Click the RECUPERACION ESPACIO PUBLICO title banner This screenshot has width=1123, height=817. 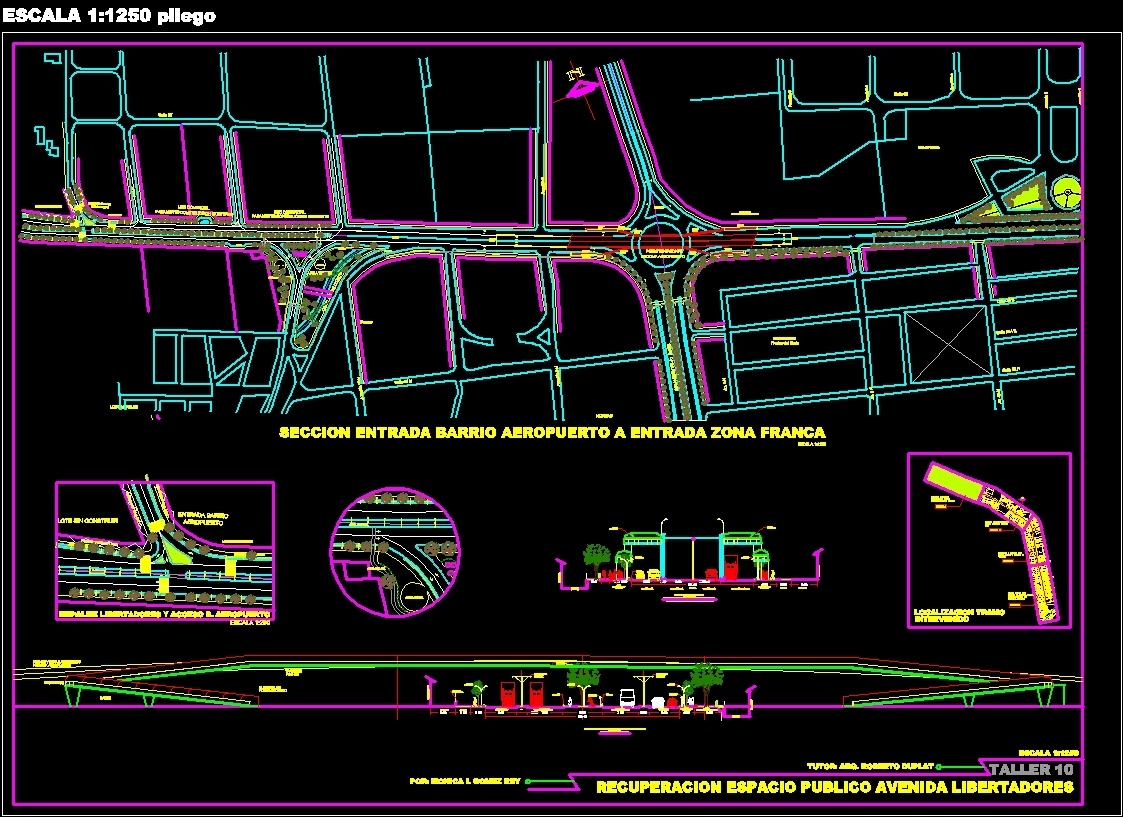(835, 788)
